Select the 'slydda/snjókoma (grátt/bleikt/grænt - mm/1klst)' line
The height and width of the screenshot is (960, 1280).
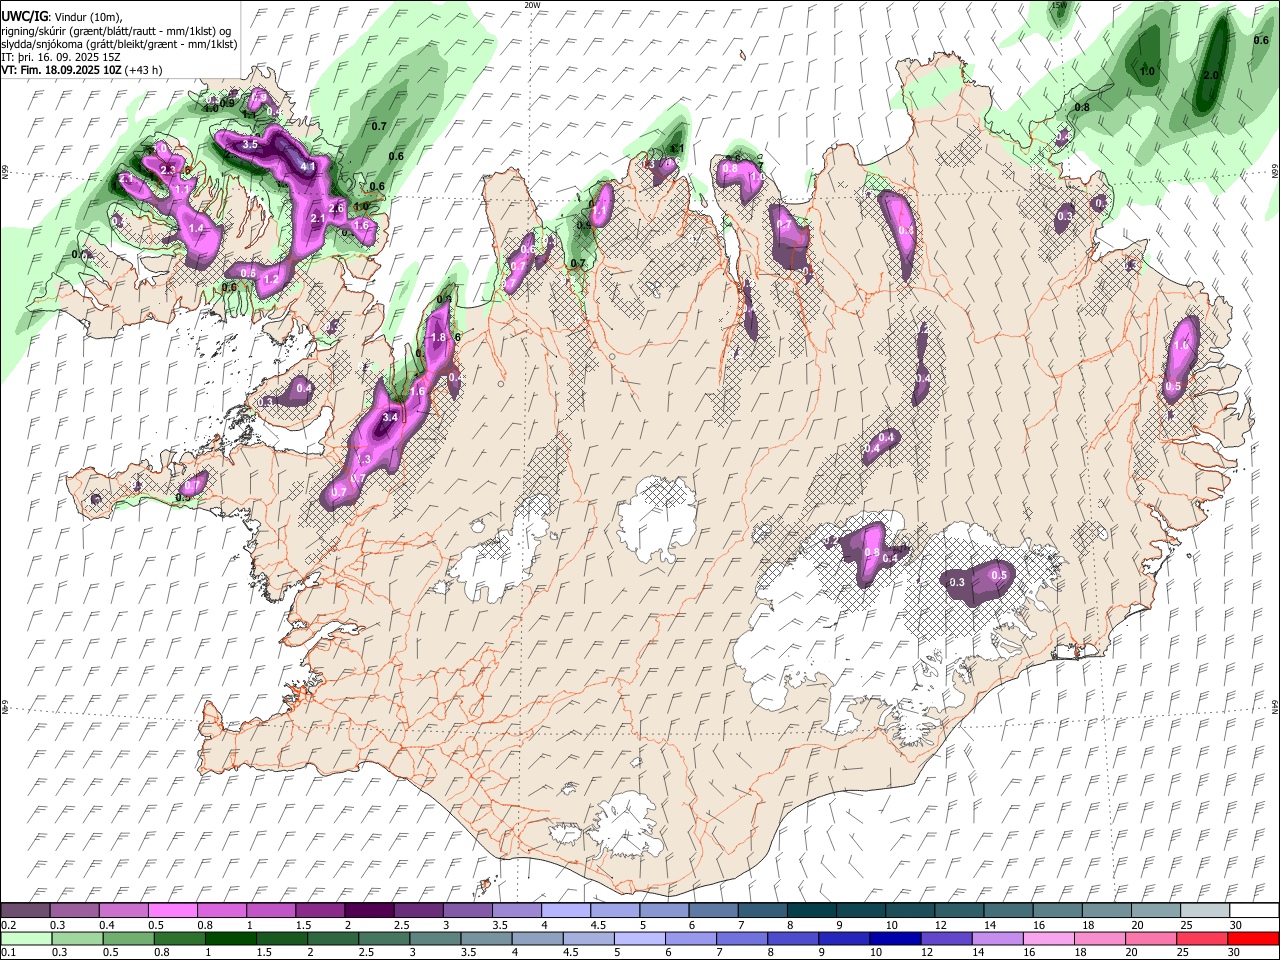(x=119, y=44)
